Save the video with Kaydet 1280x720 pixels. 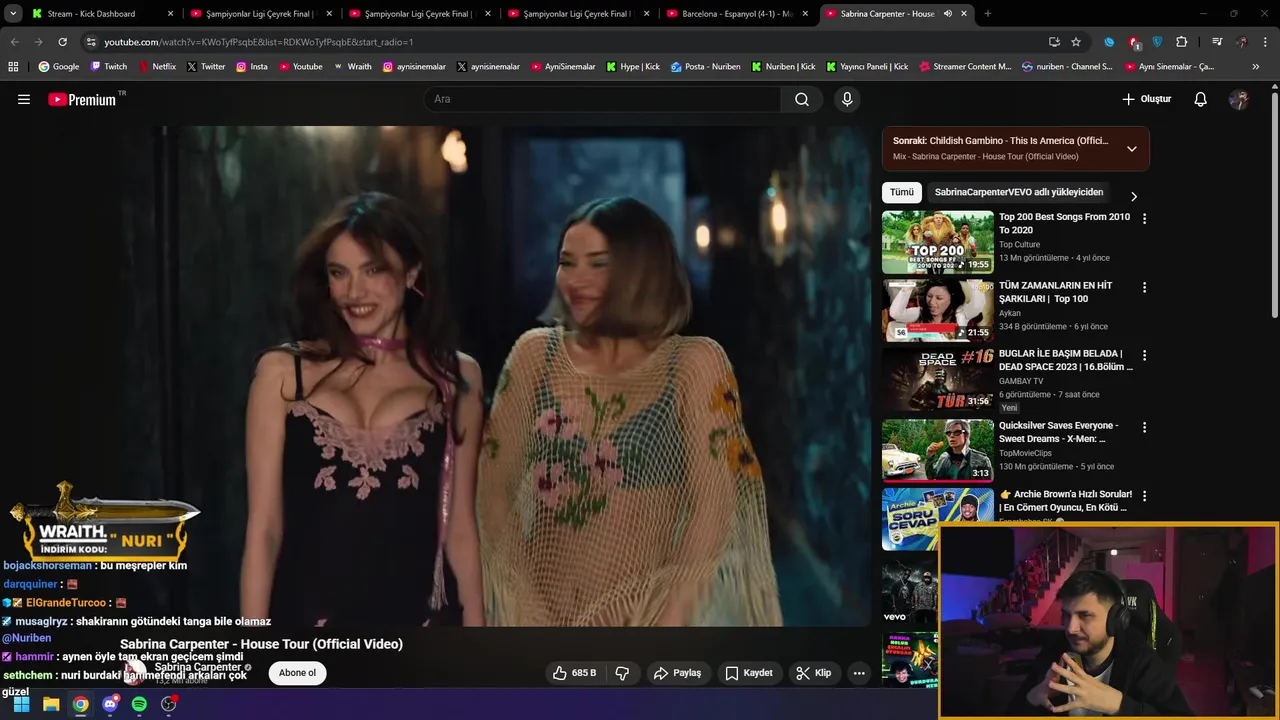coord(749,673)
